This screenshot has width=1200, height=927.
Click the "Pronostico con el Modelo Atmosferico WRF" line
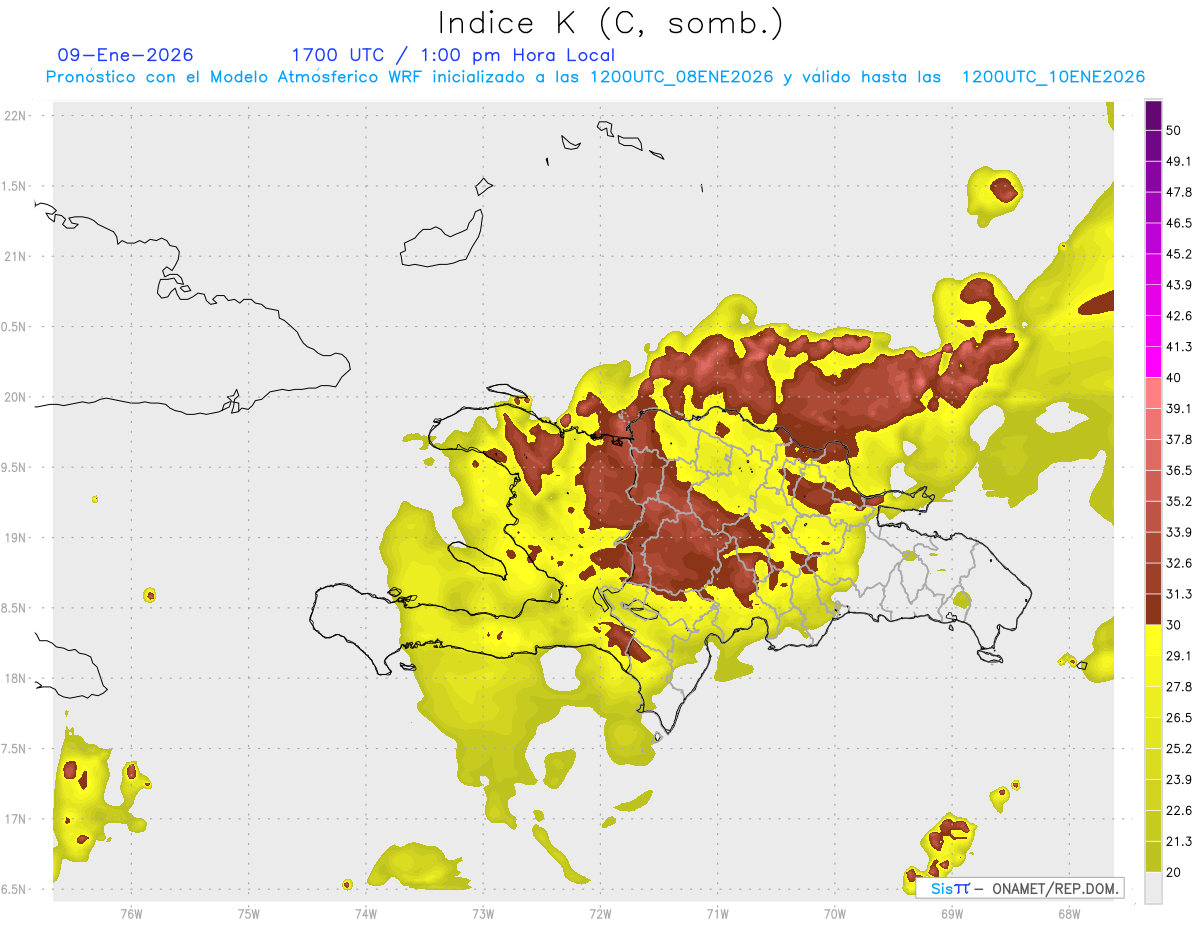pyautogui.click(x=595, y=77)
